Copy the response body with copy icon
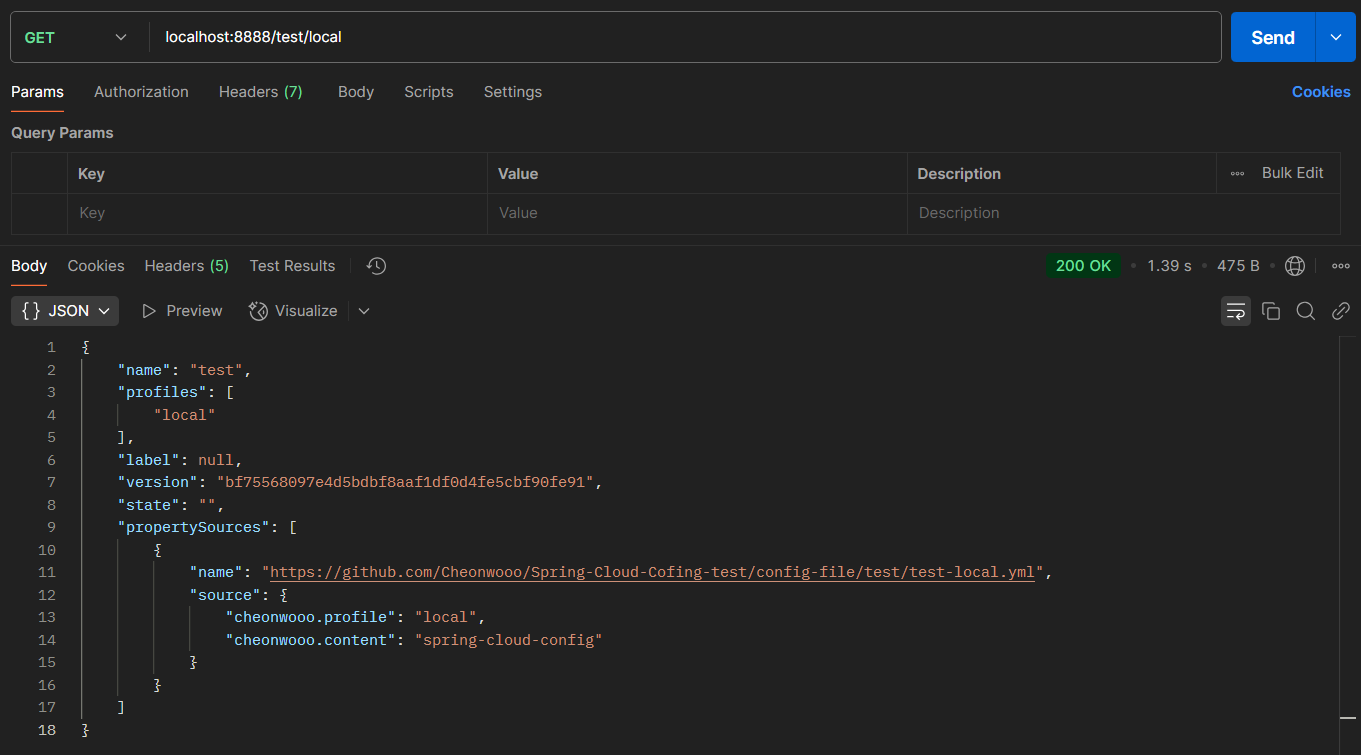Viewport: 1361px width, 755px height. pos(1271,311)
